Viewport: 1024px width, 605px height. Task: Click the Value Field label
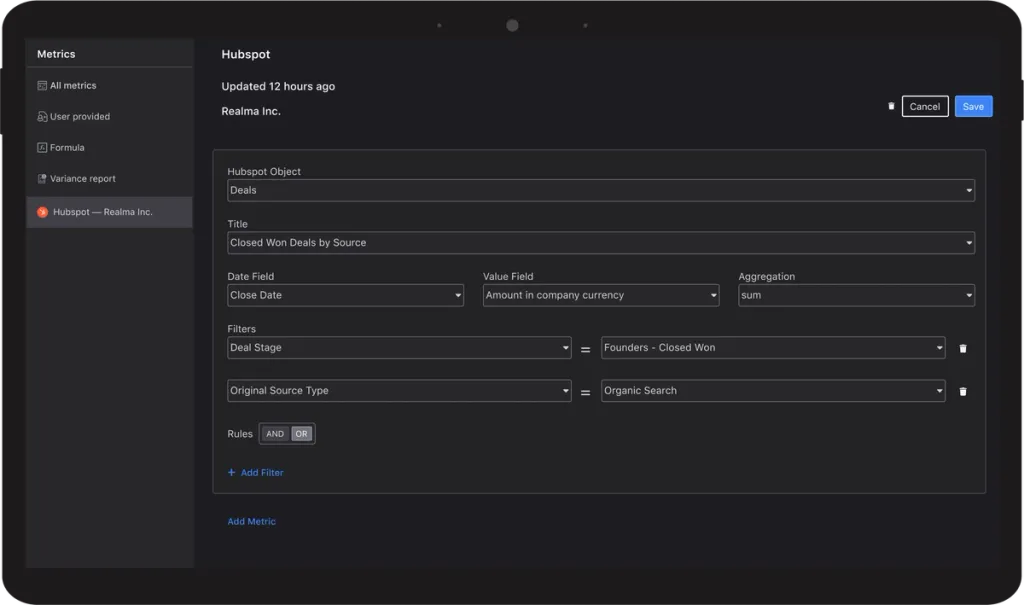[x=508, y=276]
